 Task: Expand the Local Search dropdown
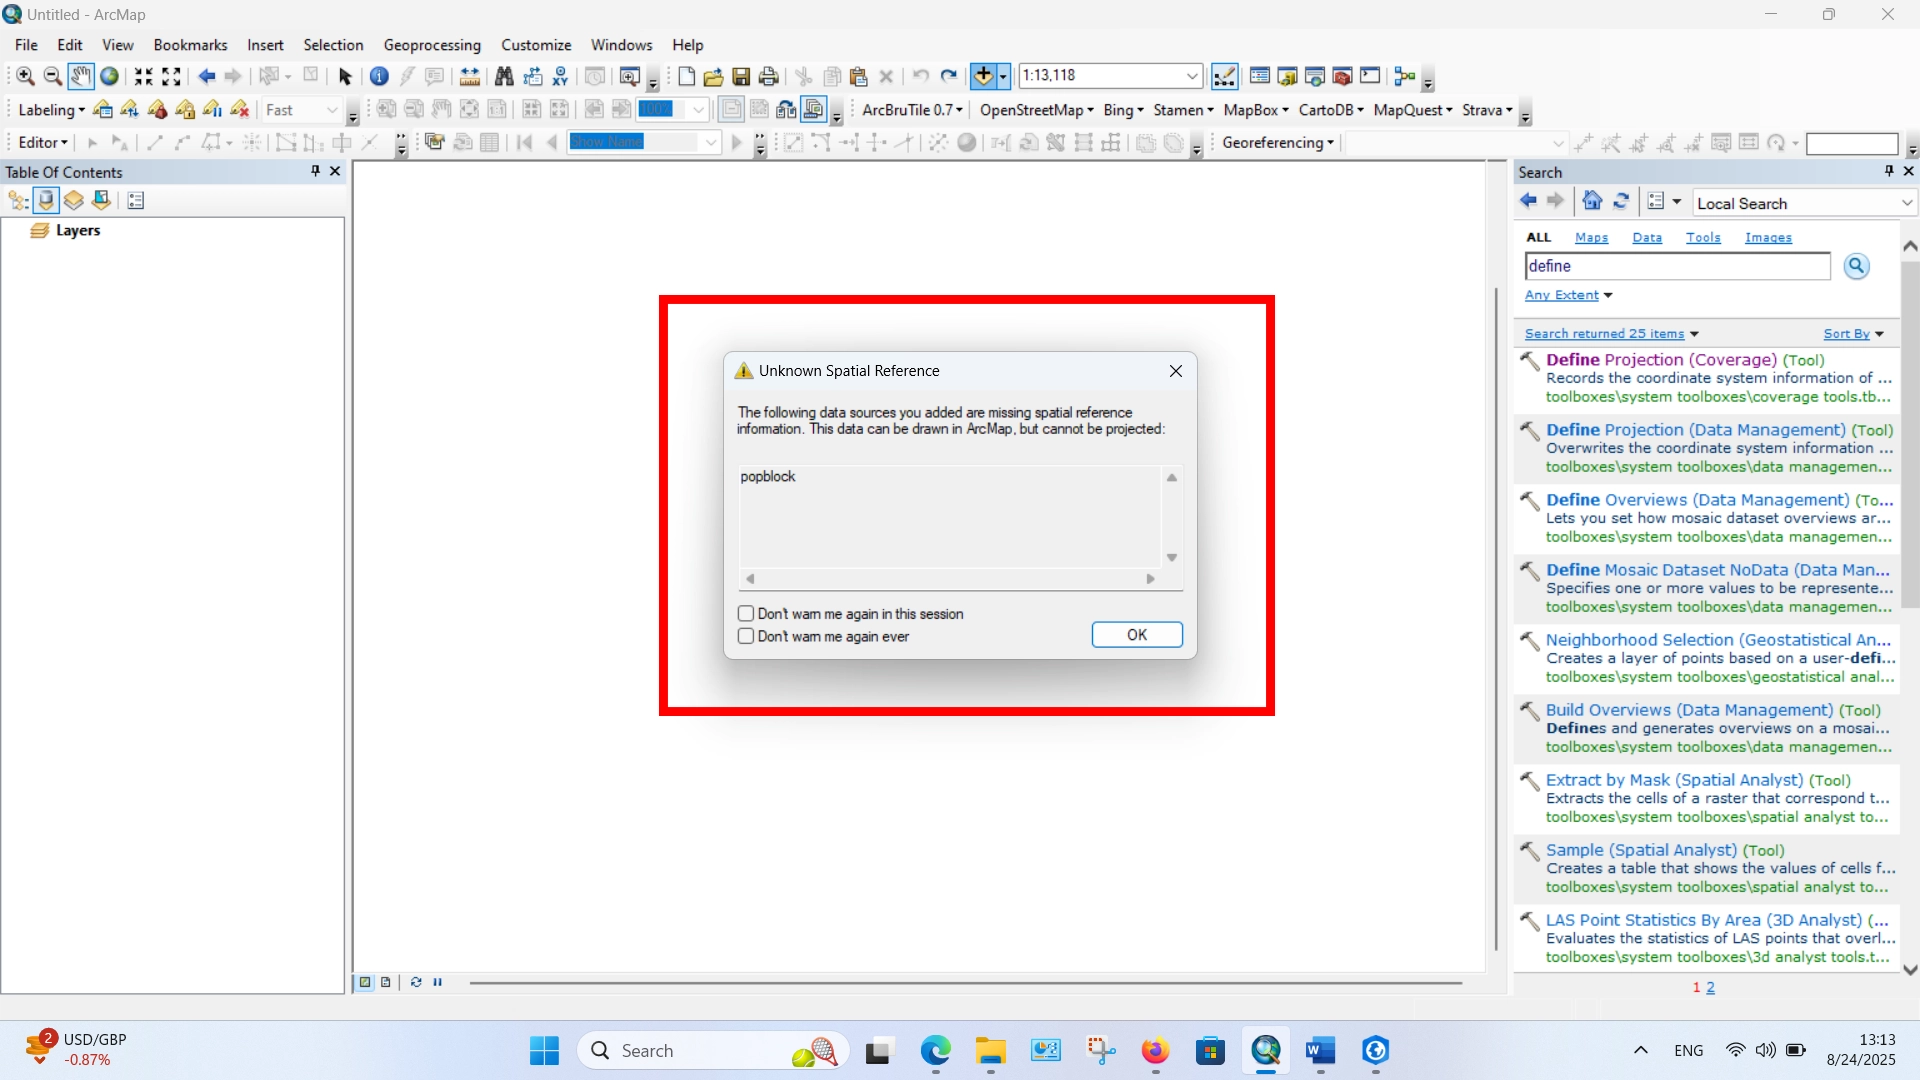(x=1907, y=203)
